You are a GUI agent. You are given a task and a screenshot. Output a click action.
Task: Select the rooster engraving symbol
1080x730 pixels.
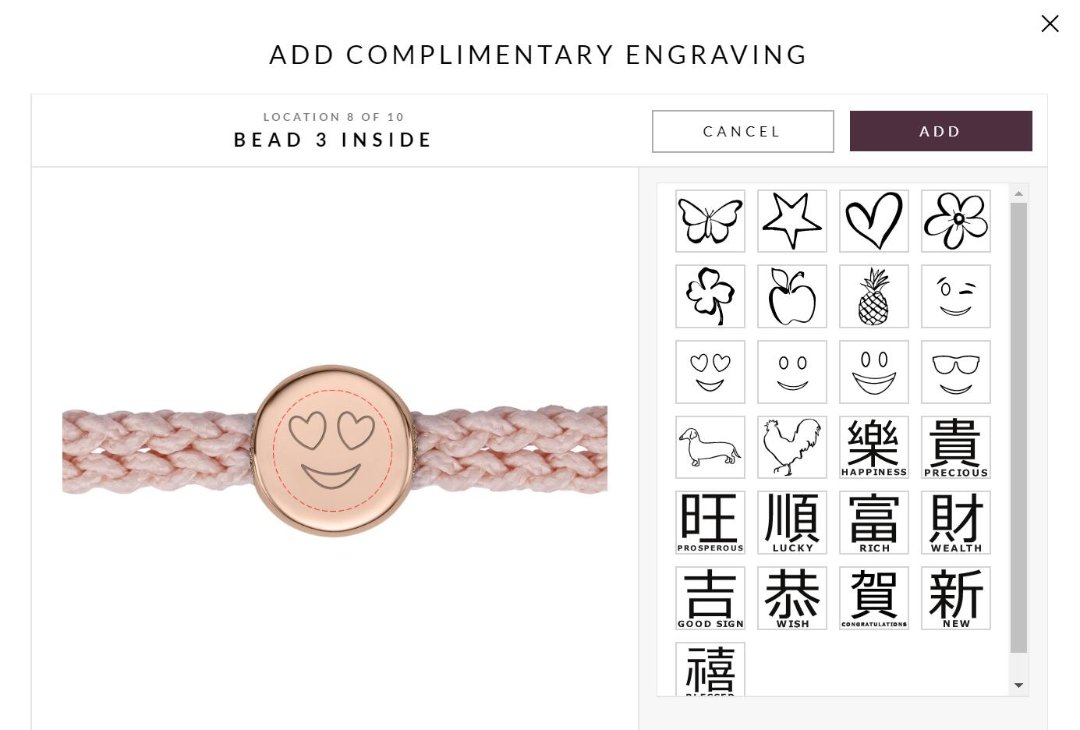[792, 447]
